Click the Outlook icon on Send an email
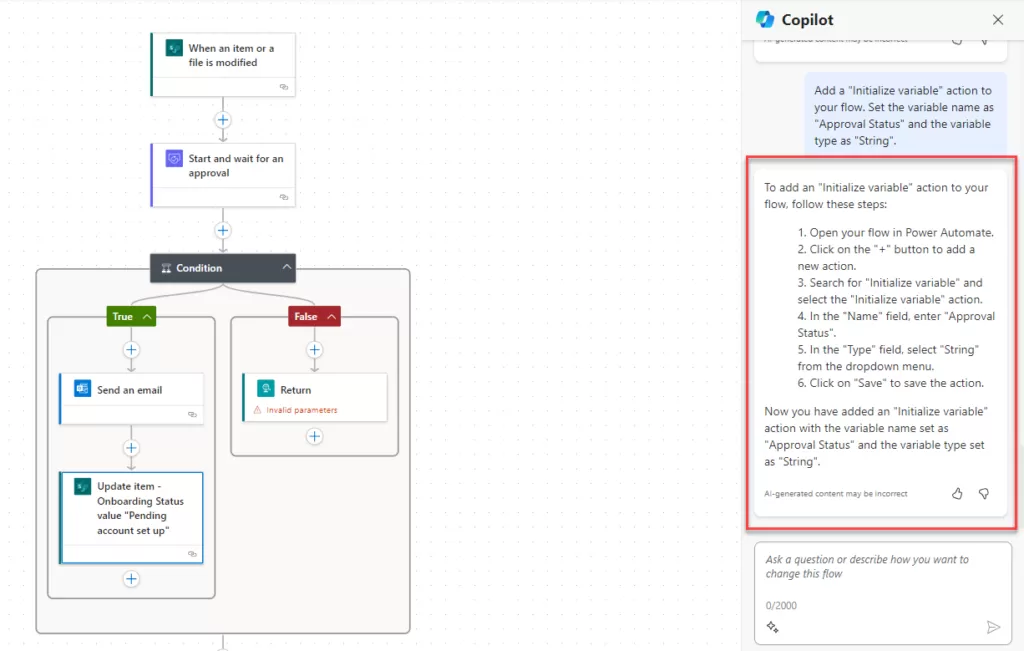 [x=82, y=390]
